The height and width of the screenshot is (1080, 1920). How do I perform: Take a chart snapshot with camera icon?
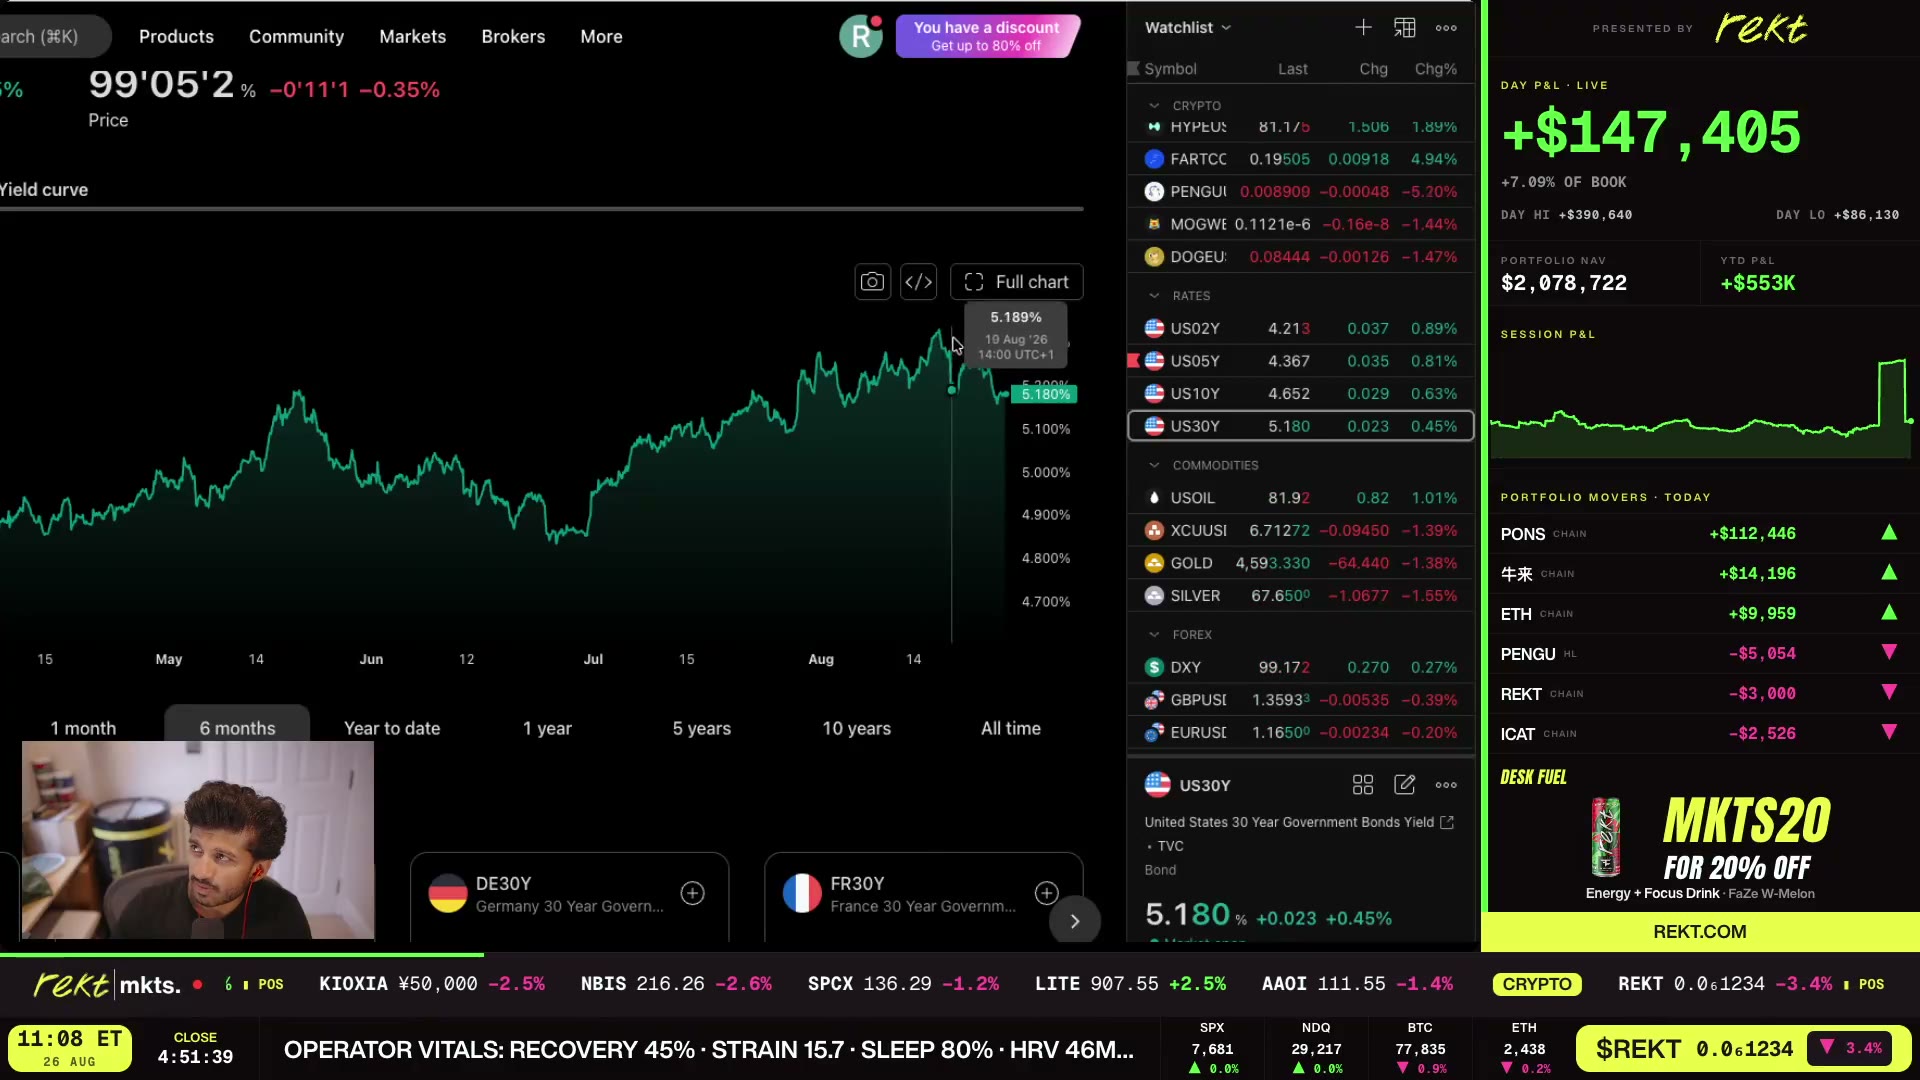[x=872, y=282]
